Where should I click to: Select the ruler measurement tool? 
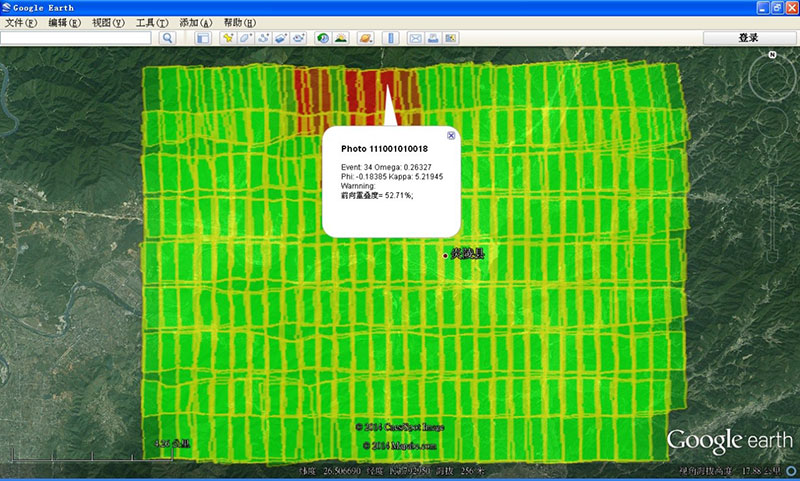(x=391, y=38)
